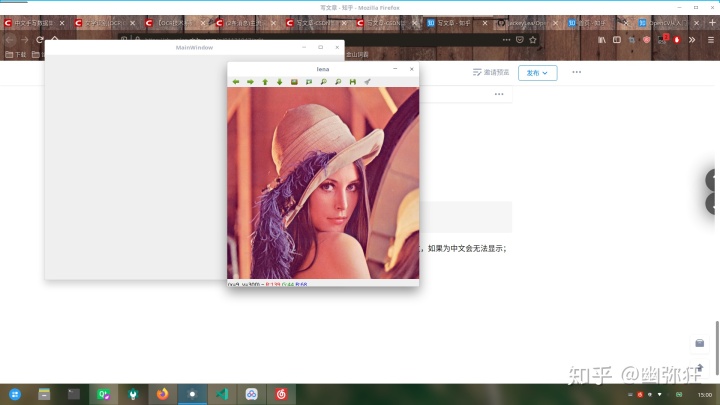Select text 如果为中文会无法显示
720x405 pixels.
(x=466, y=248)
